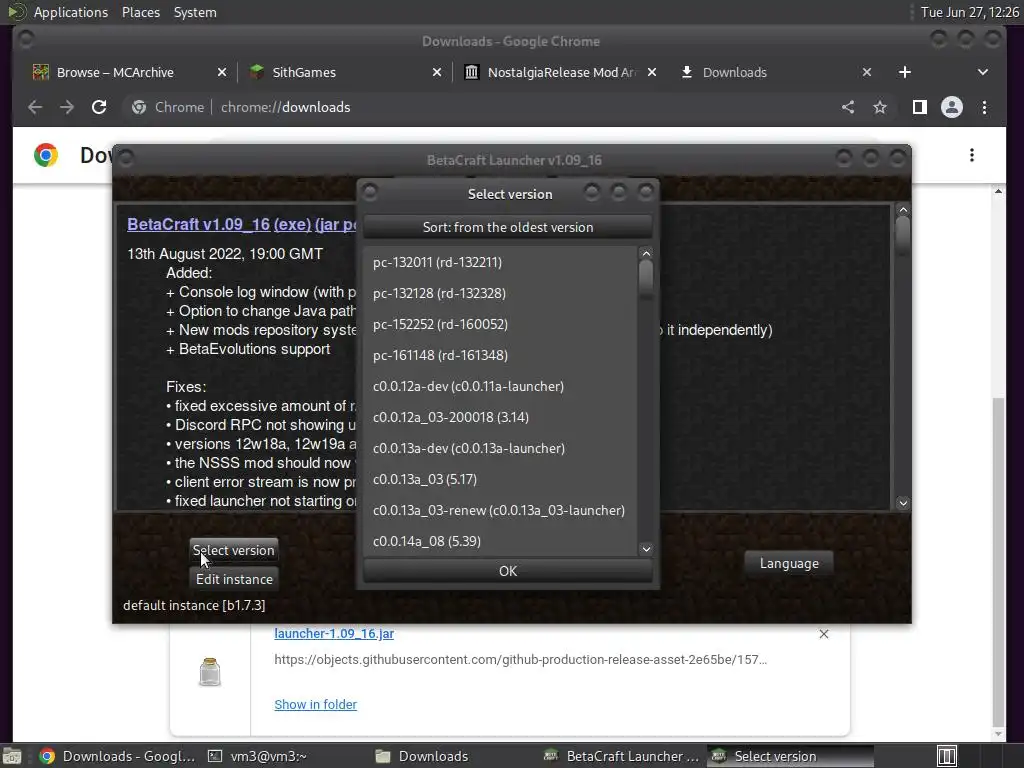Switch to Browse – MCArchive tab
The image size is (1024, 768).
(115, 72)
